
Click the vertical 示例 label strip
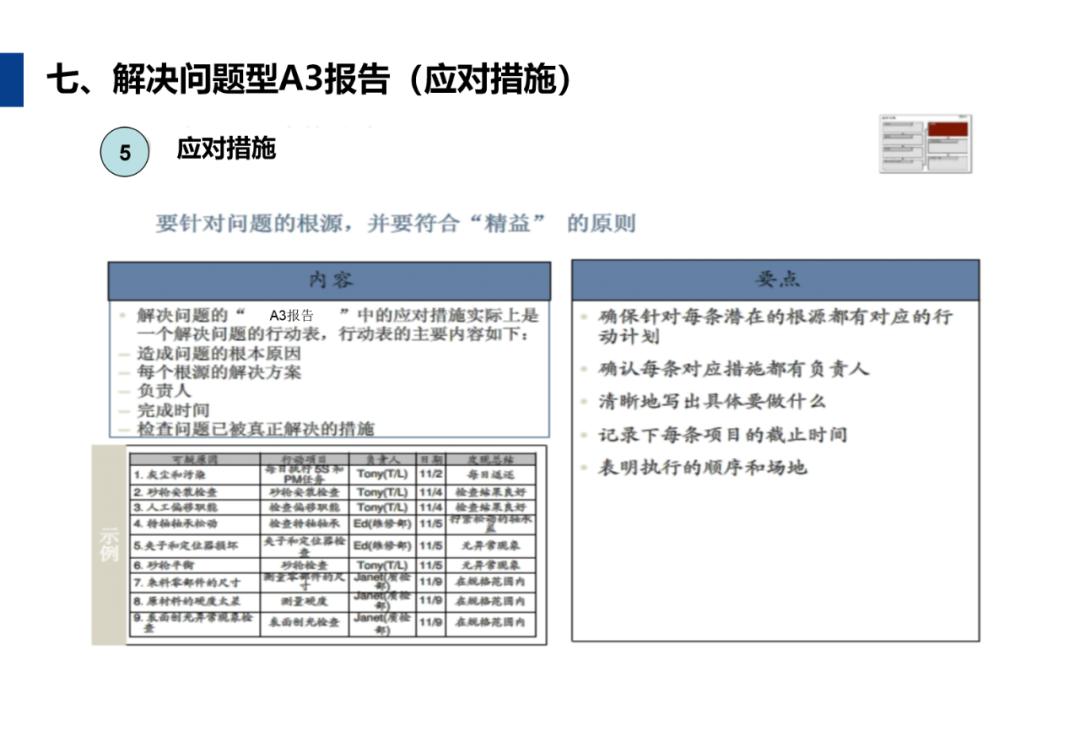[x=109, y=545]
